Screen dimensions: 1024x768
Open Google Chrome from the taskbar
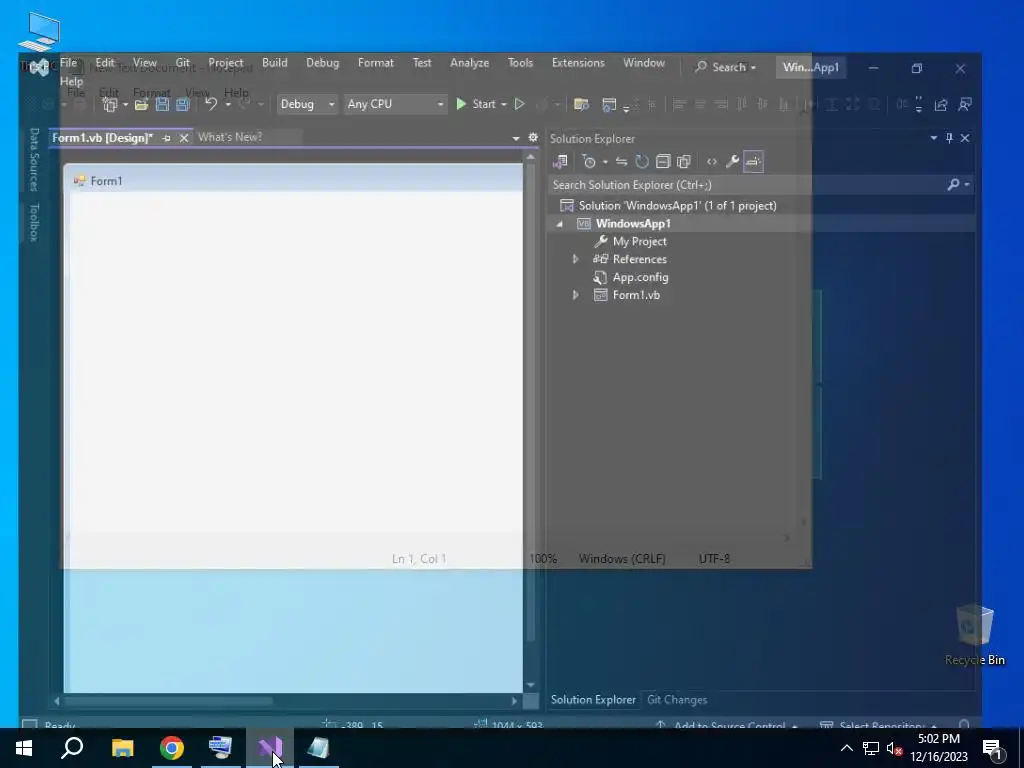pyautogui.click(x=172, y=748)
